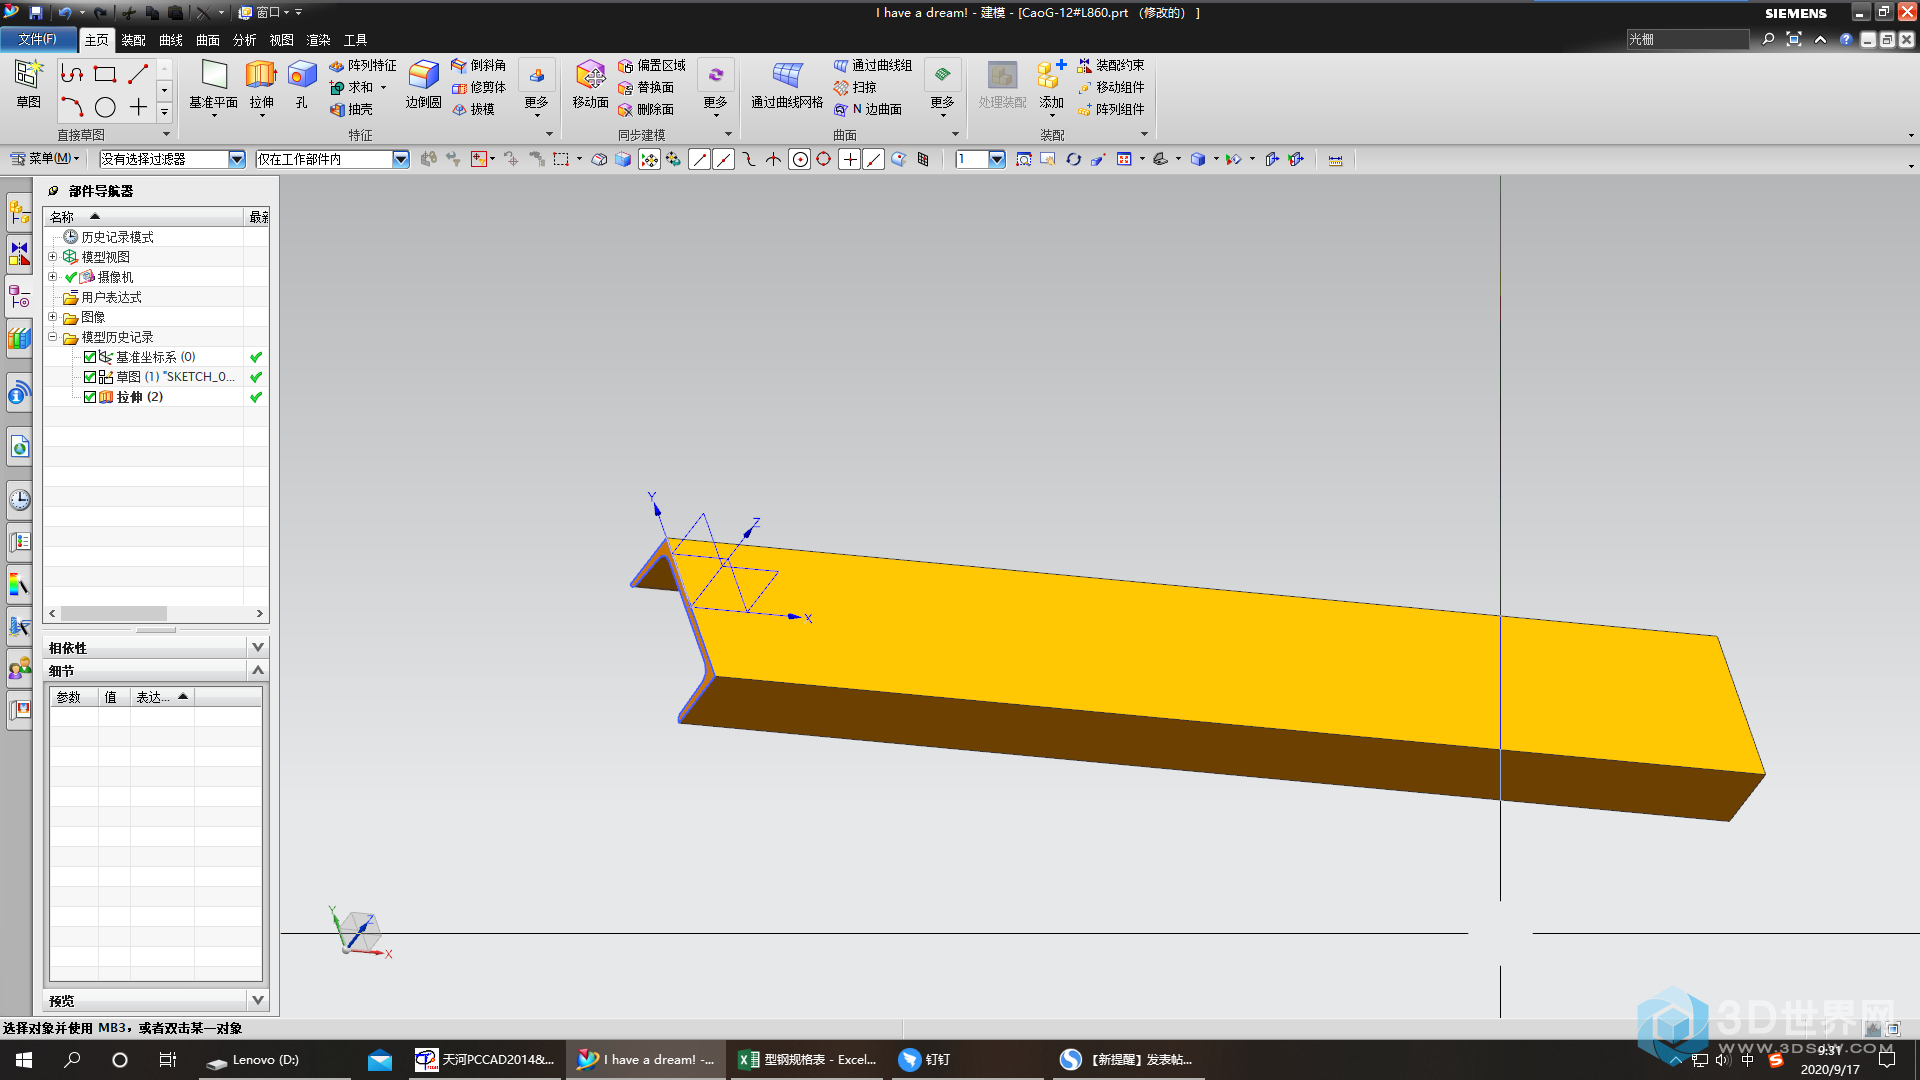Toggle snap point on curve option
The width and height of the screenshot is (1920, 1080).
pyautogui.click(x=873, y=159)
